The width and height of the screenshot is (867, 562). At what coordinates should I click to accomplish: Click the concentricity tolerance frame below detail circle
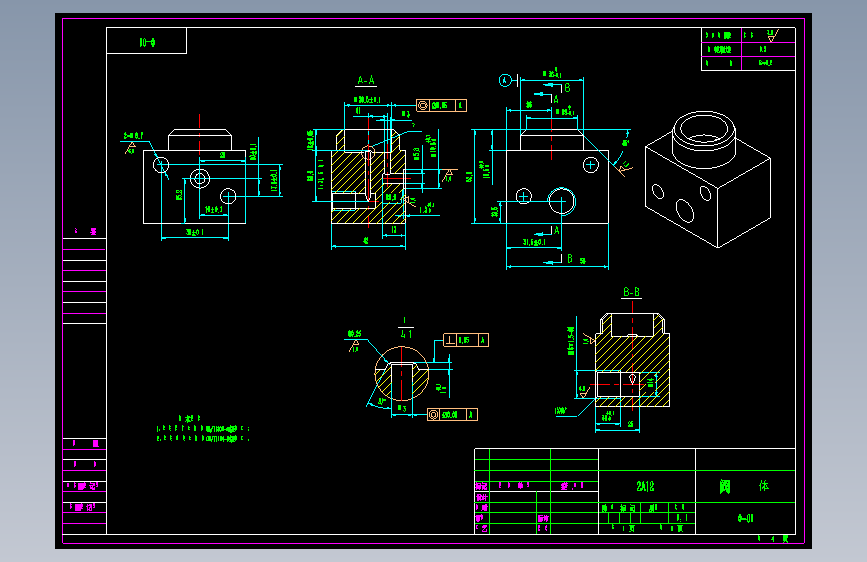point(452,414)
